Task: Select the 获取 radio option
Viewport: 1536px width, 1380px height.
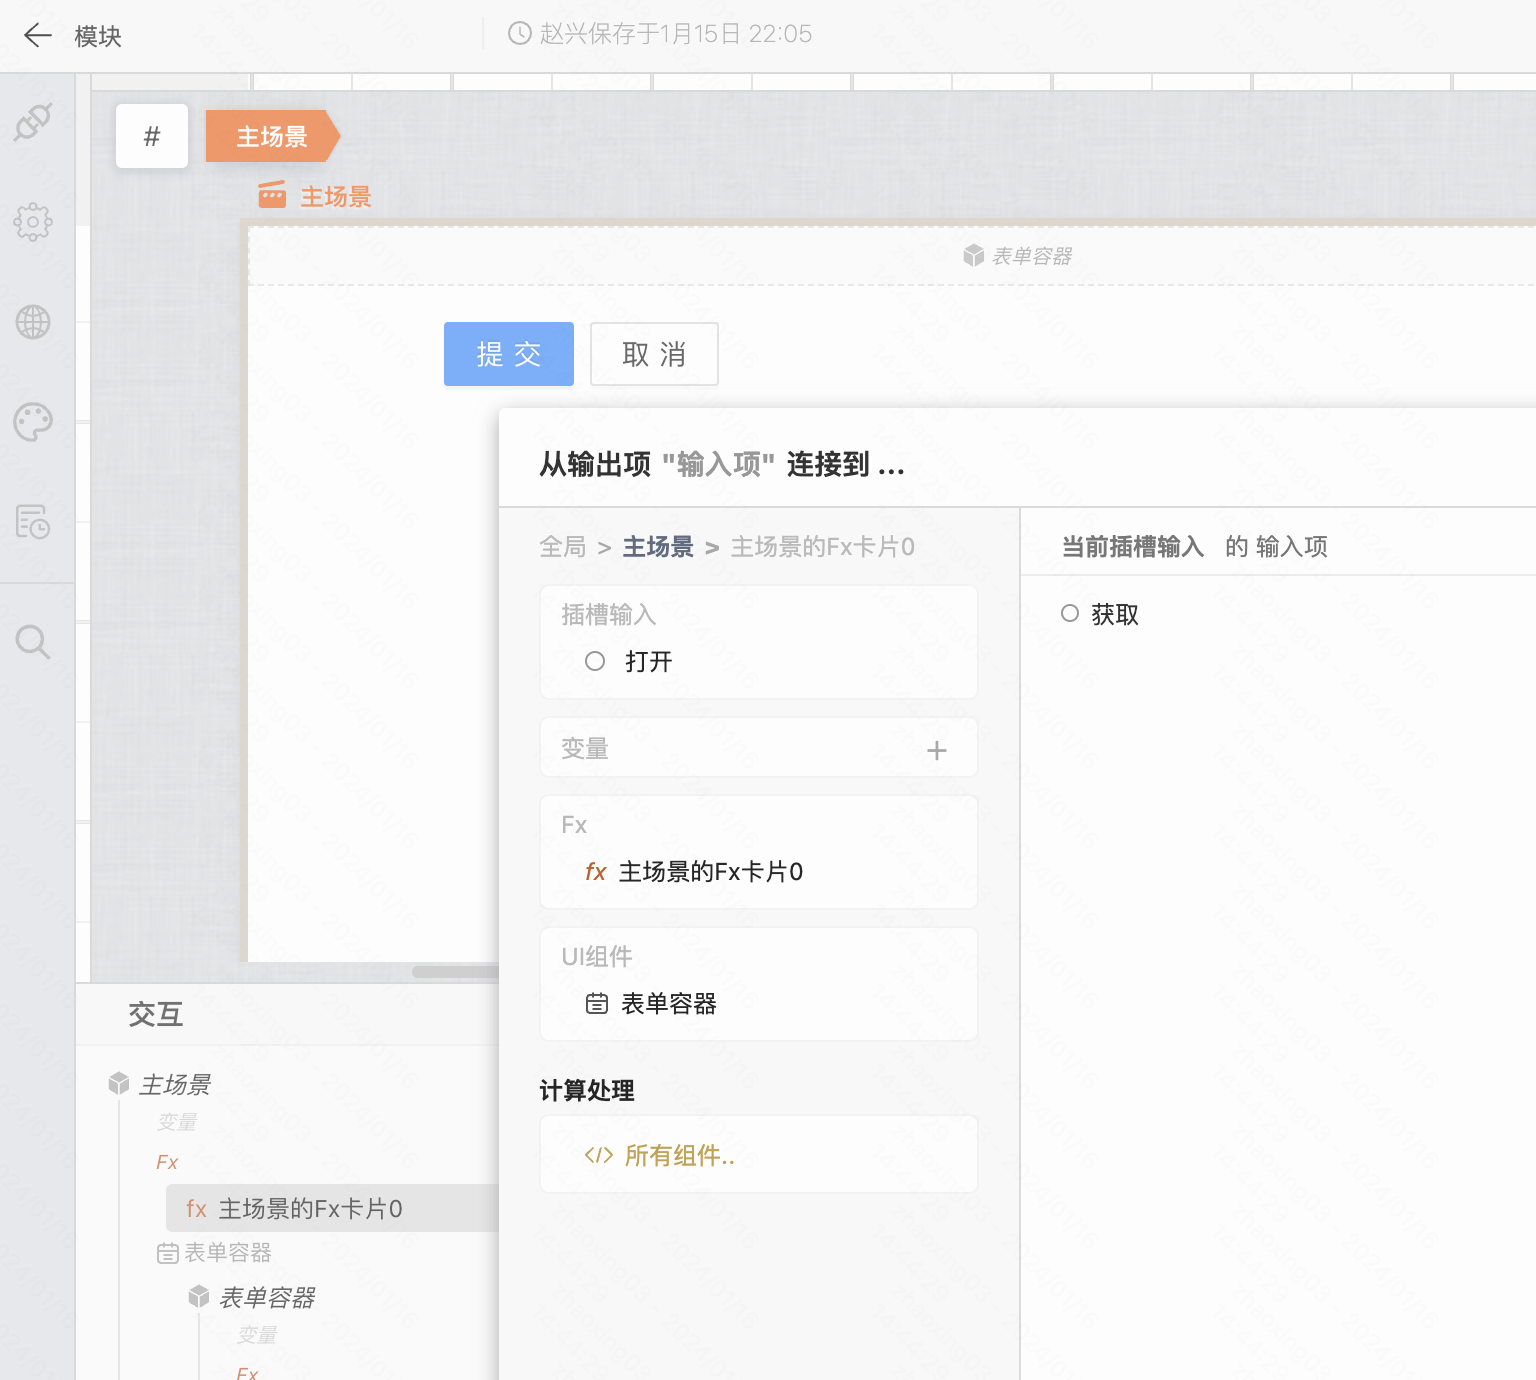Action: [x=1070, y=613]
